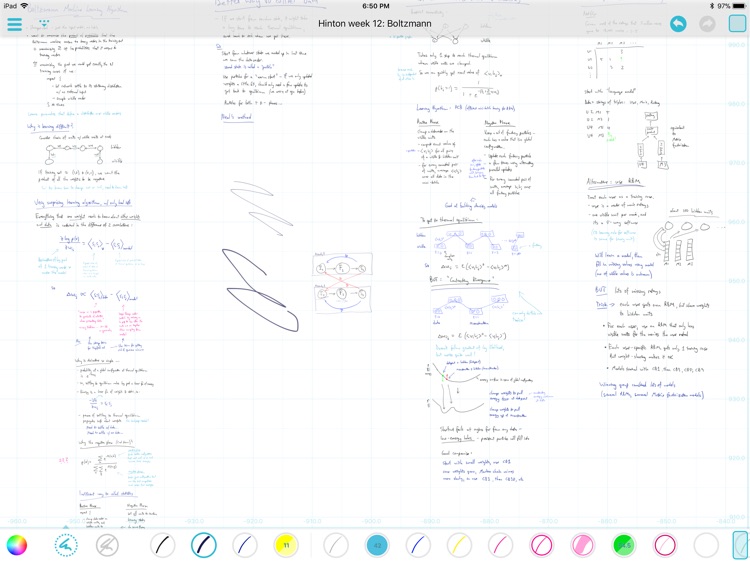Select the empty white pen slot
This screenshot has width=750, height=562.
[706, 545]
